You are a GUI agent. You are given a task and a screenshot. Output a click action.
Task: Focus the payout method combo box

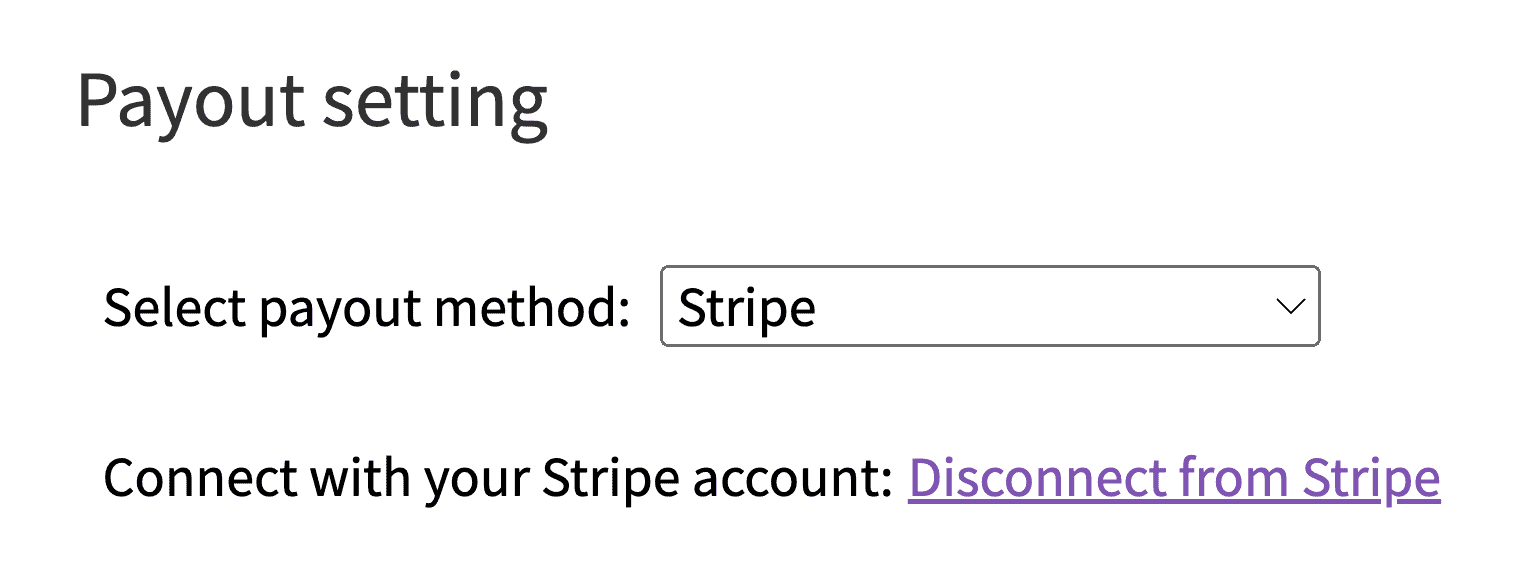[990, 306]
